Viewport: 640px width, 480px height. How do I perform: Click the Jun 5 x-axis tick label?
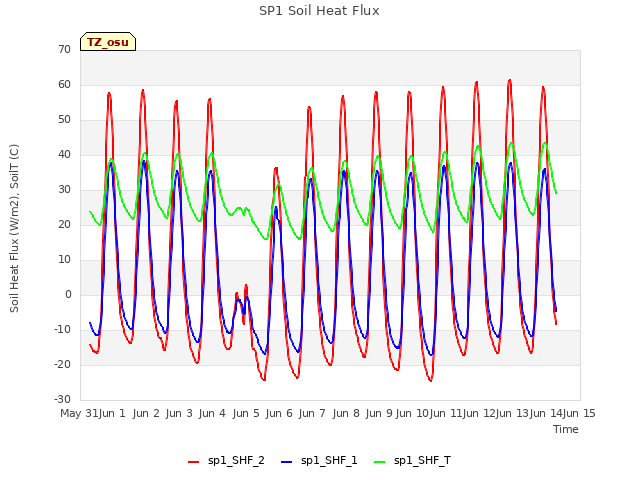246,413
